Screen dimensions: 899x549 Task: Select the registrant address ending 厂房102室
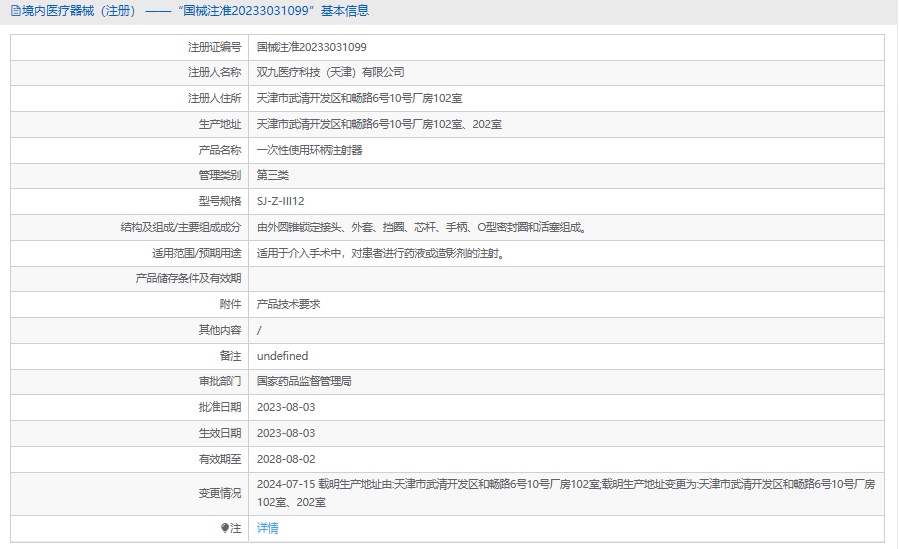point(359,98)
